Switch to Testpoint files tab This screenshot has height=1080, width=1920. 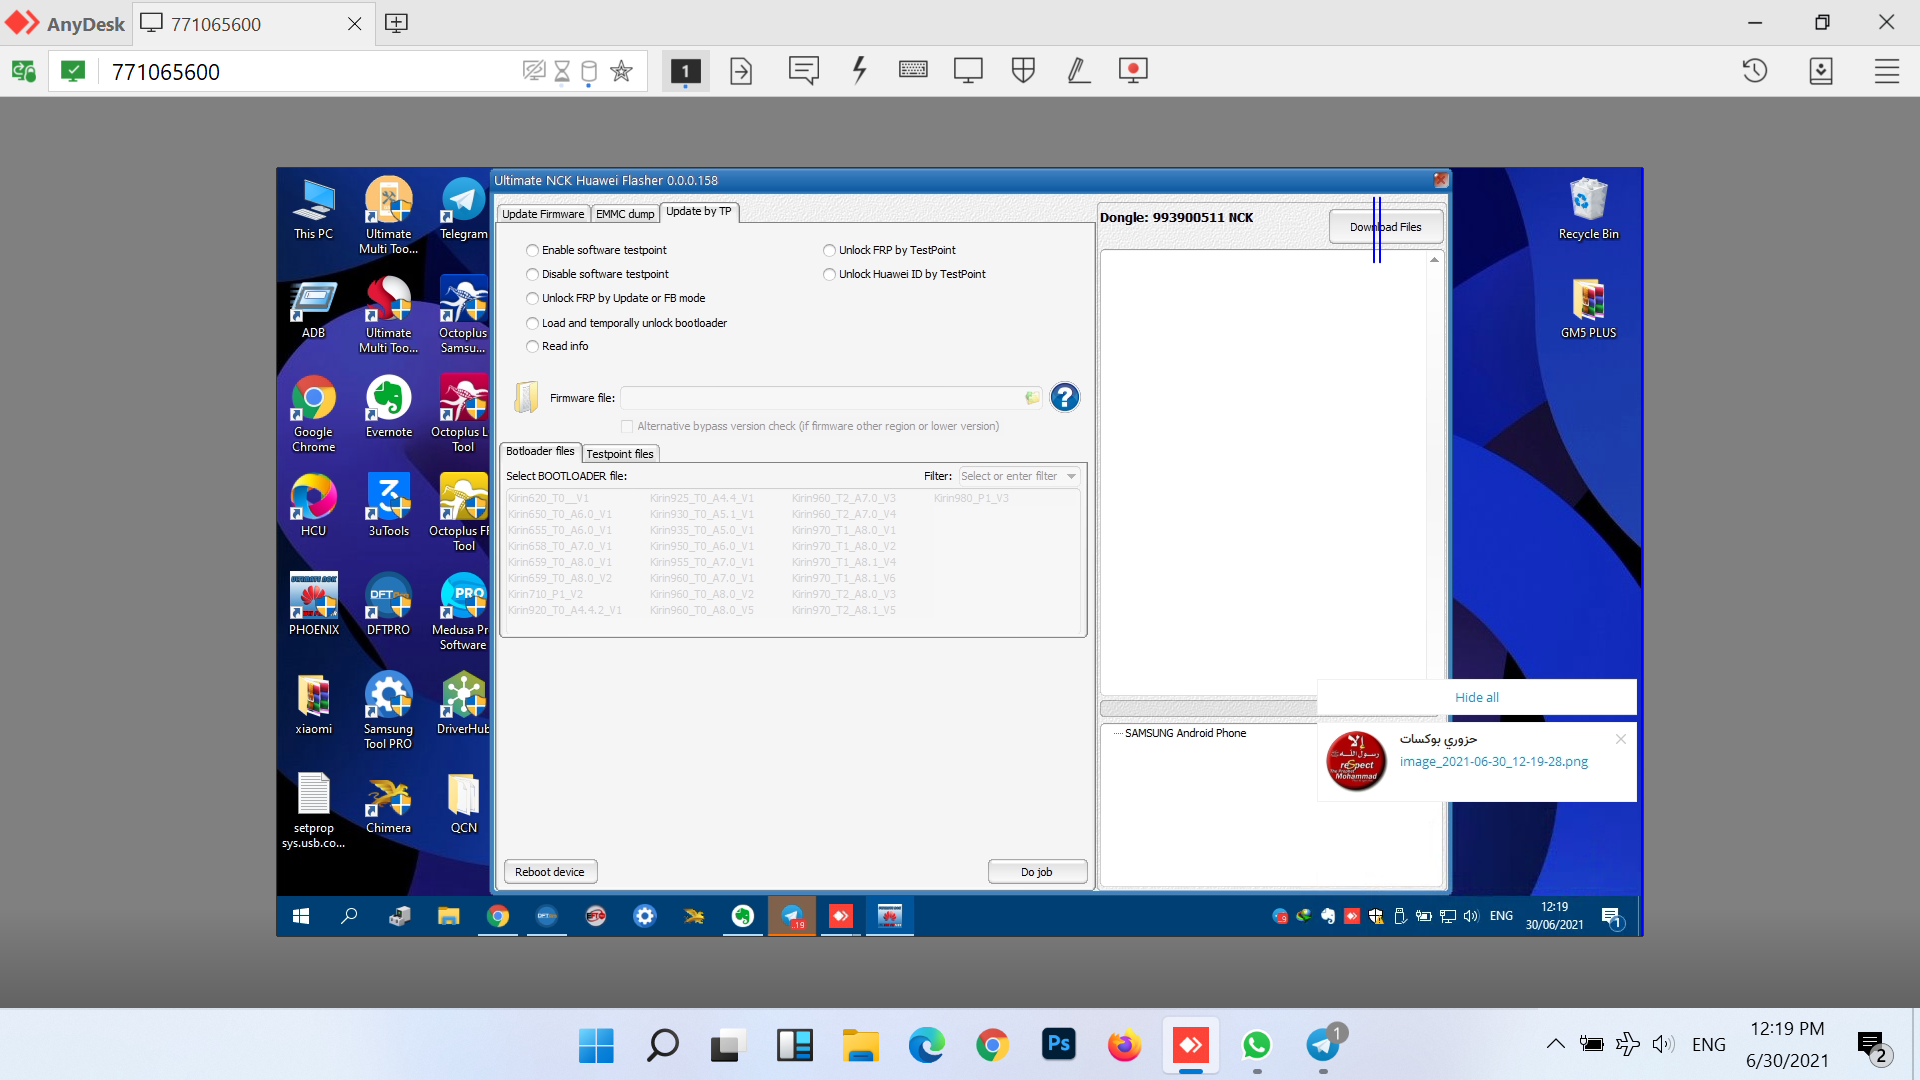click(x=620, y=454)
